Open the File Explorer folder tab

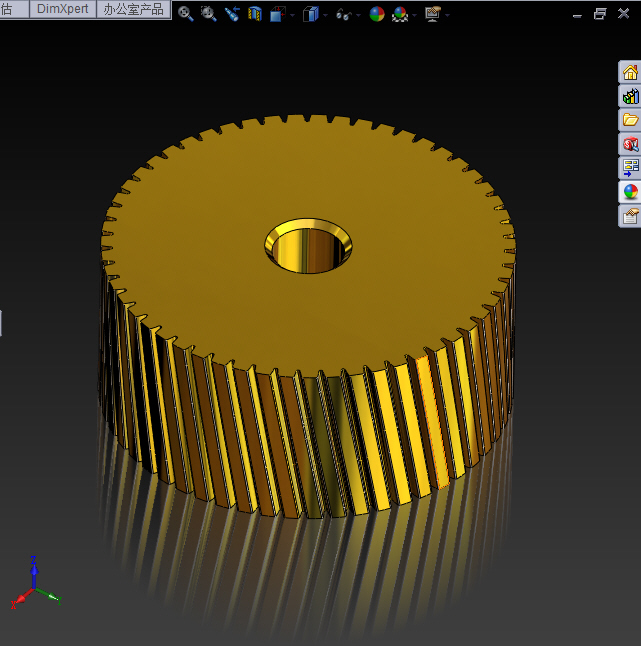tap(630, 120)
